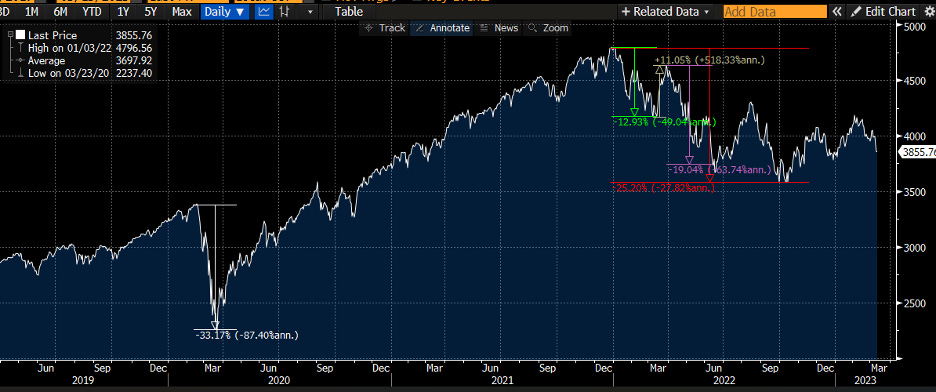Image resolution: width=936 pixels, height=392 pixels.
Task: Click the Low marker icon in legend
Action: click(21, 73)
